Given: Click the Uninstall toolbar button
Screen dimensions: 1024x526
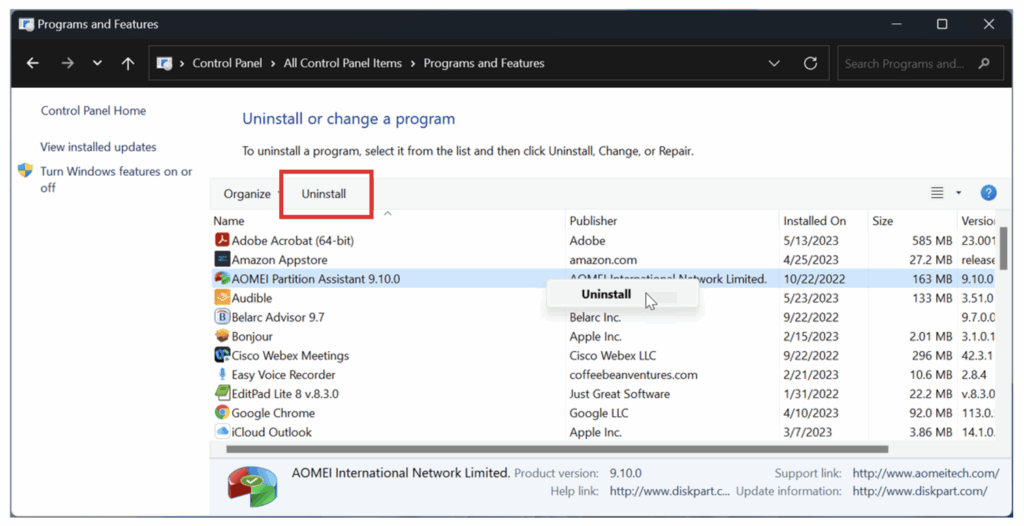Looking at the screenshot, I should [x=324, y=194].
